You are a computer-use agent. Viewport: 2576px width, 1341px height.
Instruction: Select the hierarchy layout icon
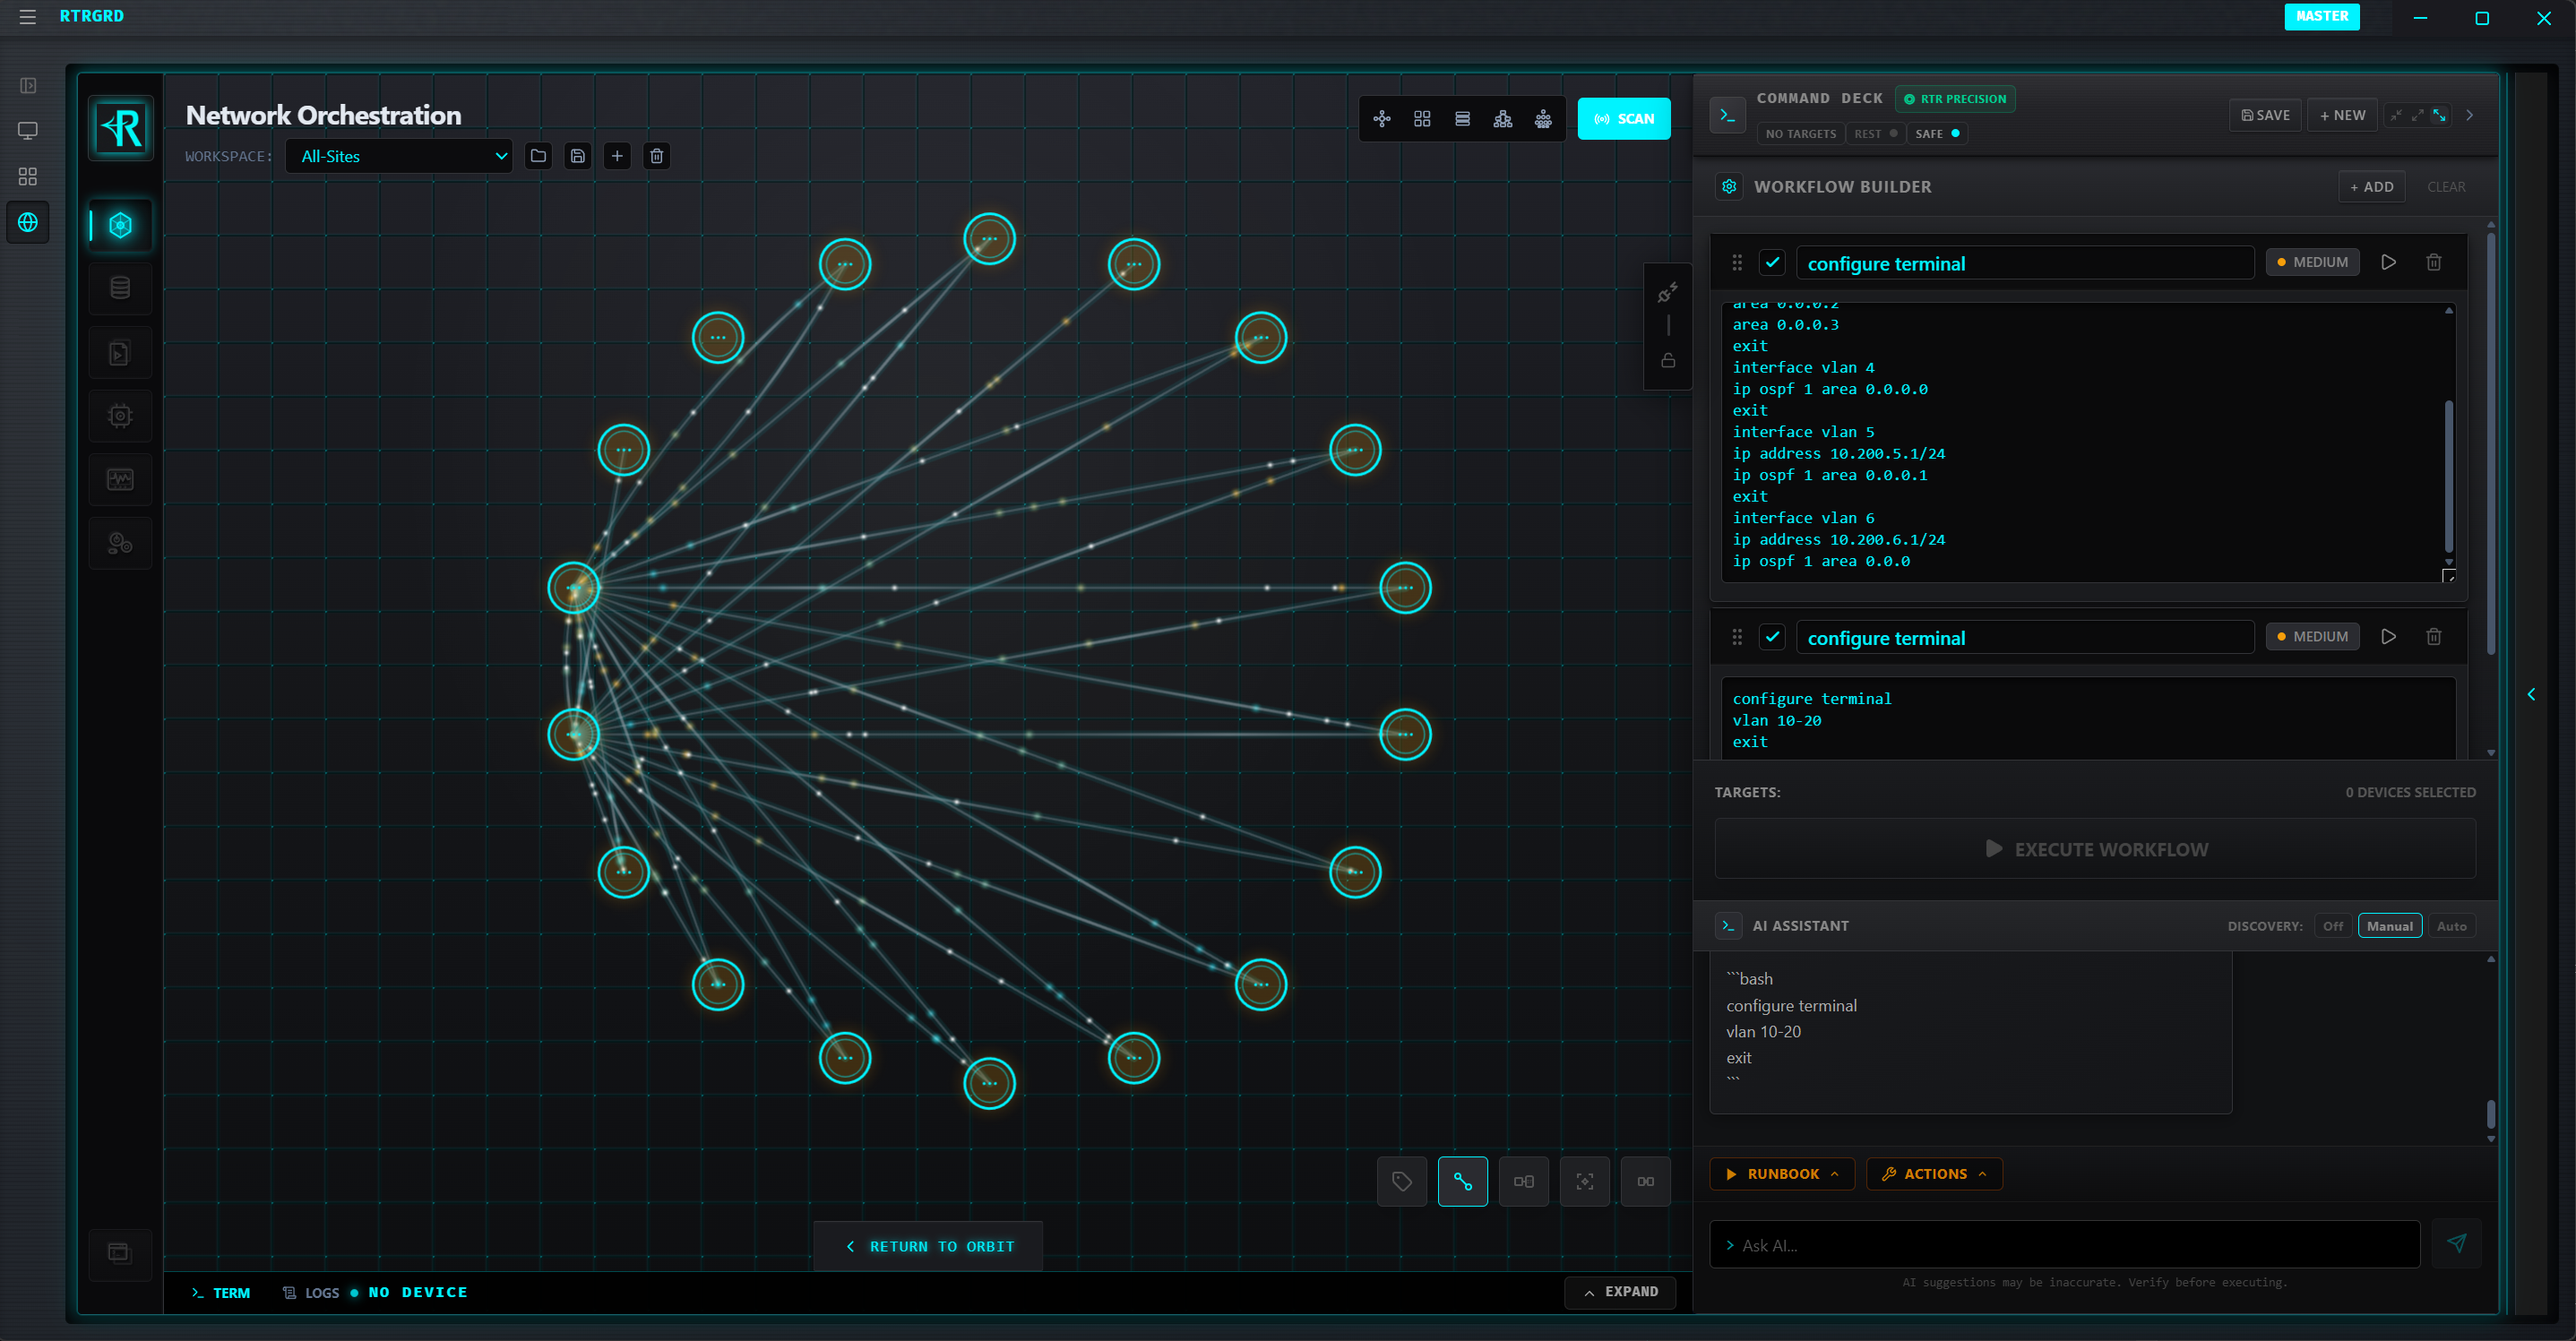click(x=1502, y=118)
